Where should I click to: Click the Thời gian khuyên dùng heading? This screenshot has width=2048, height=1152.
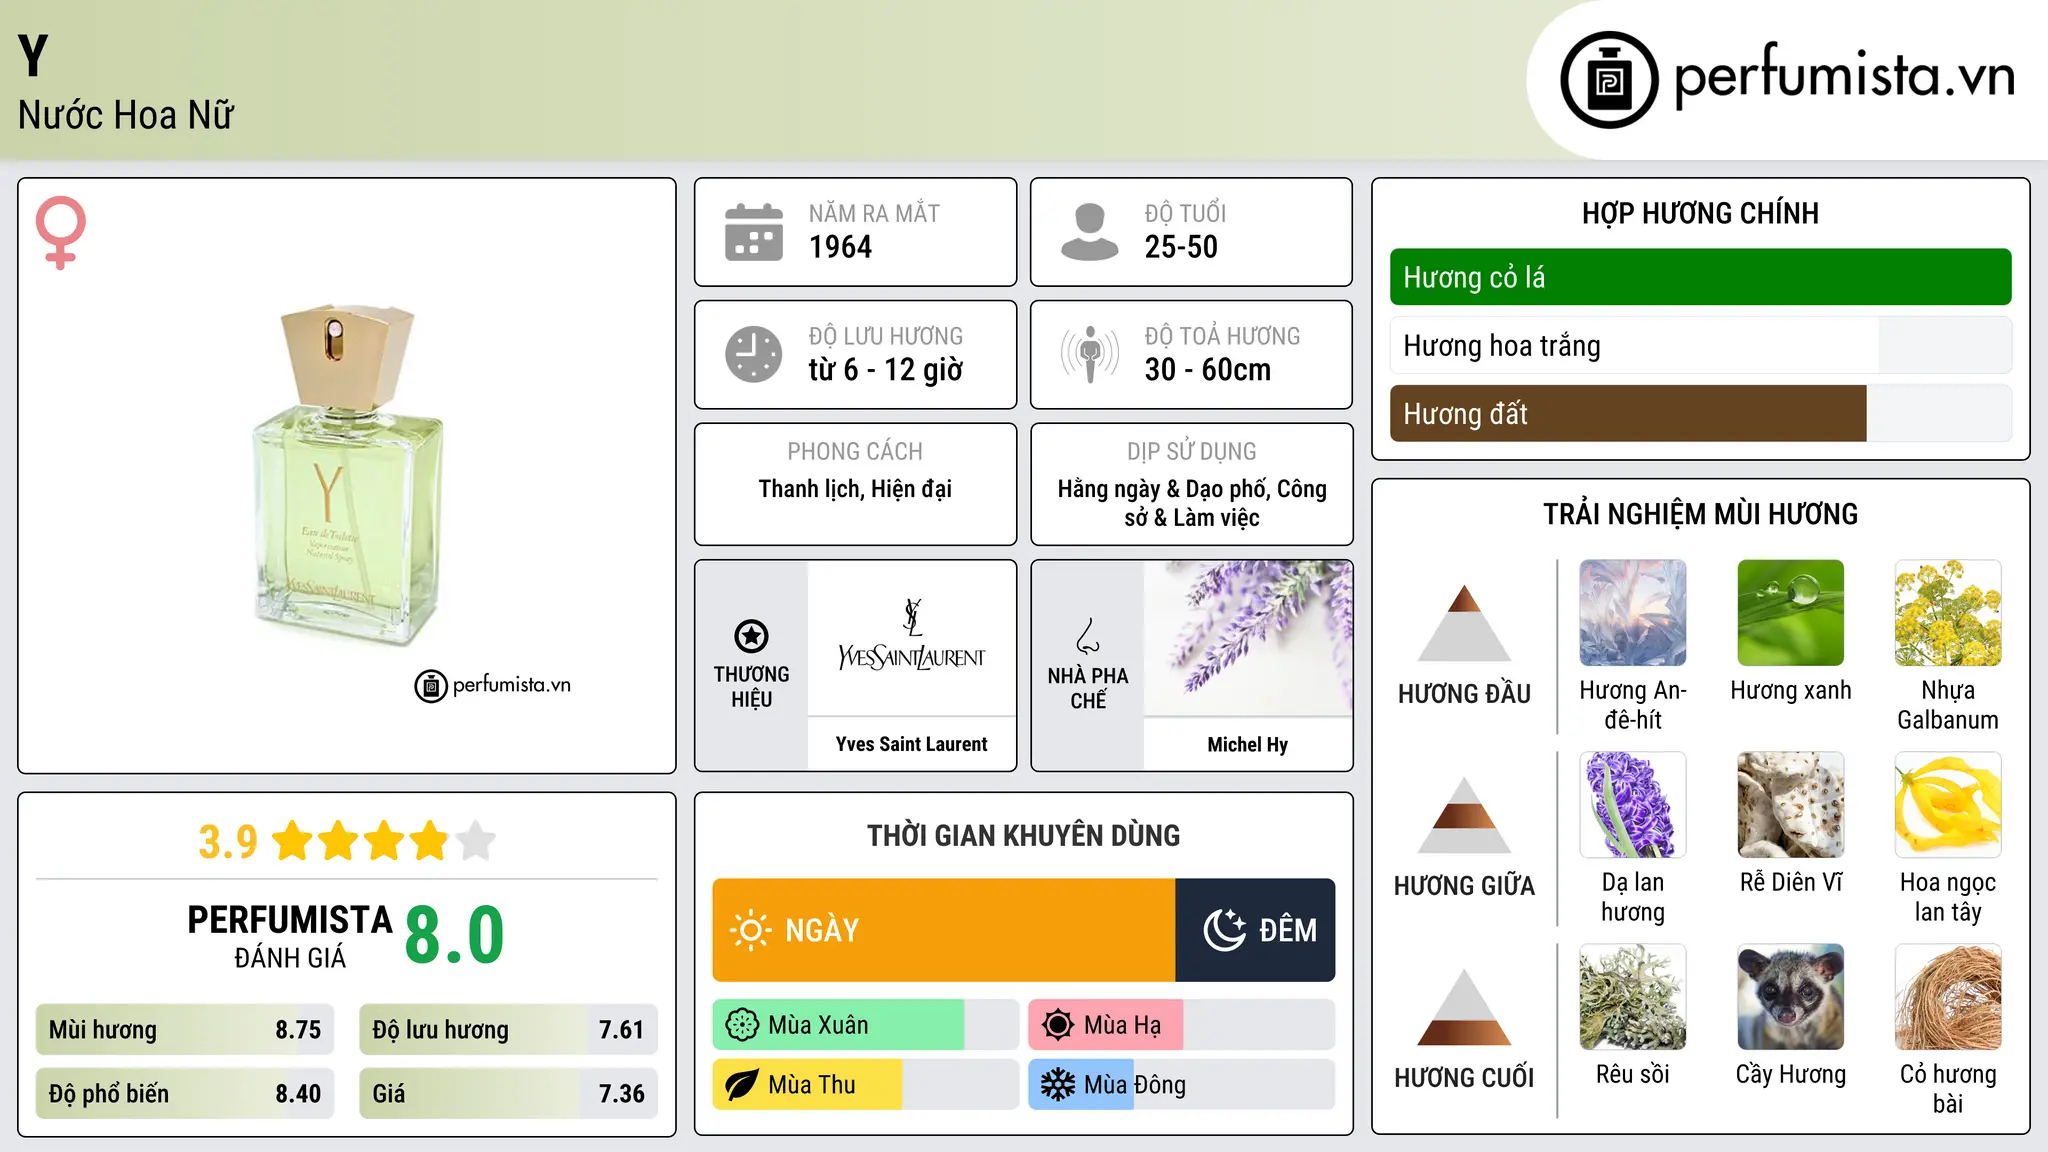pos(1024,835)
